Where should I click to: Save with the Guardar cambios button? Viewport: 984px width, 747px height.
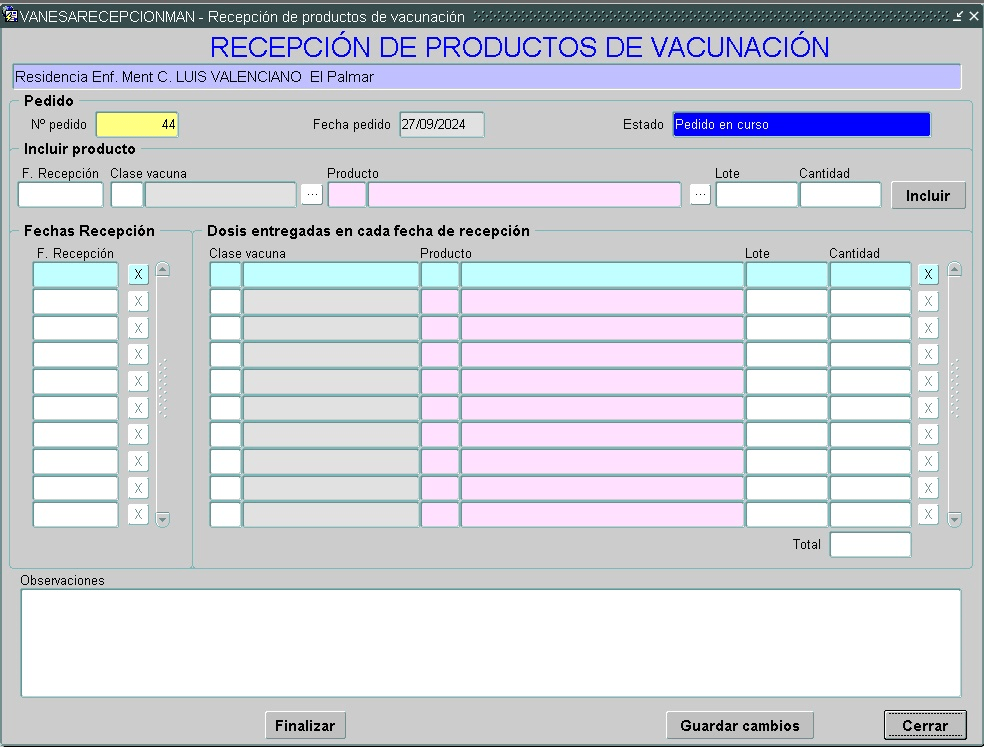[740, 725]
